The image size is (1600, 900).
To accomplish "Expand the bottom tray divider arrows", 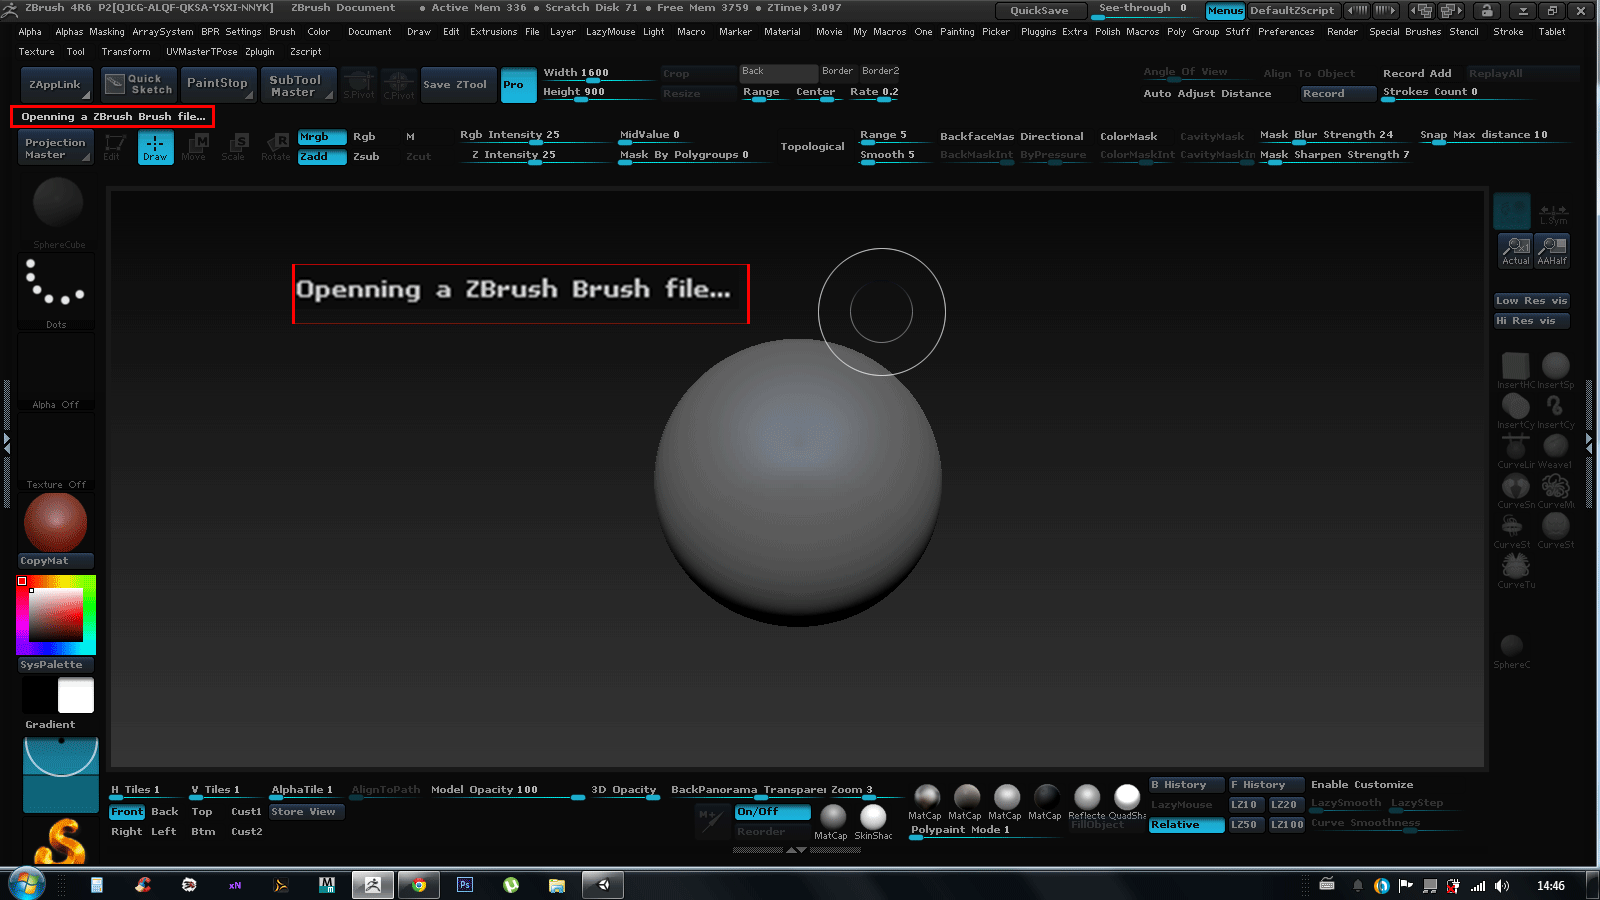I will [796, 850].
